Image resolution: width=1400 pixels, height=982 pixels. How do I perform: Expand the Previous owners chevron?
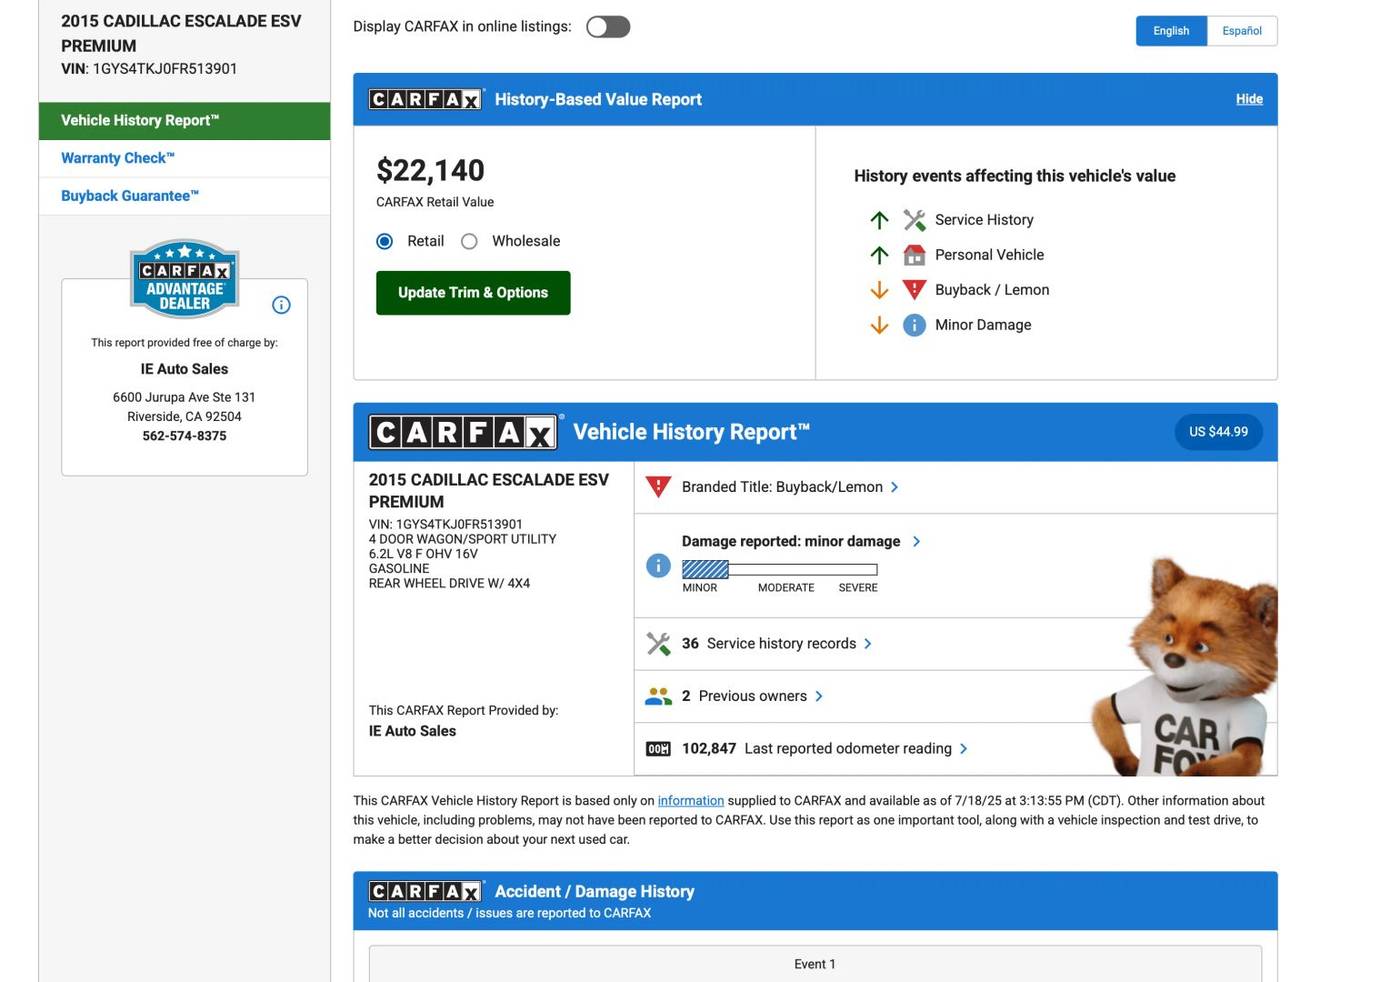(x=818, y=696)
